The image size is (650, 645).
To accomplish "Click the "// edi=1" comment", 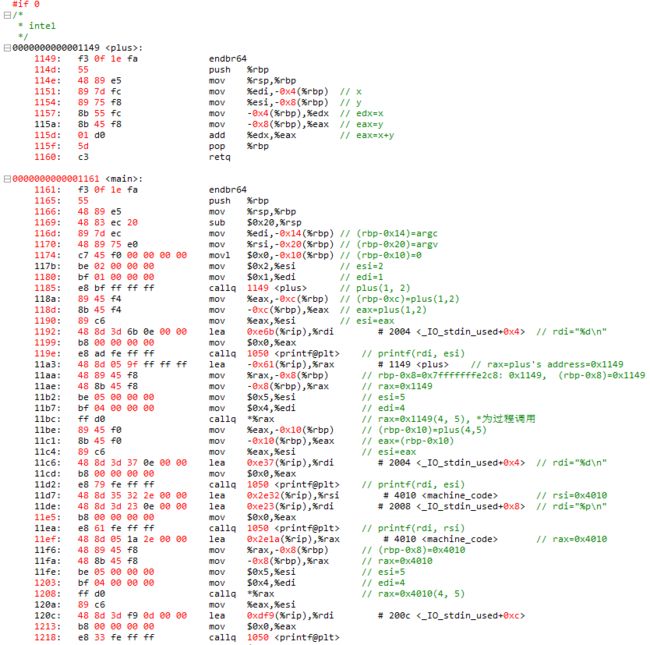I will pos(361,277).
